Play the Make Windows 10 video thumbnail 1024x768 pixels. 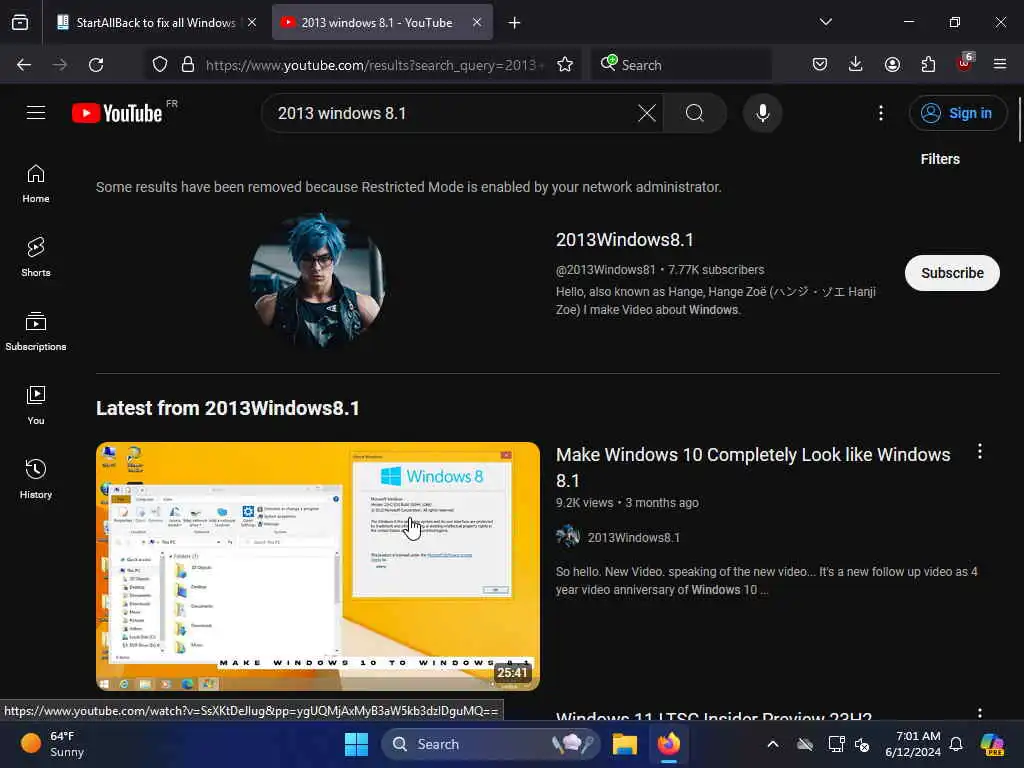(x=318, y=566)
